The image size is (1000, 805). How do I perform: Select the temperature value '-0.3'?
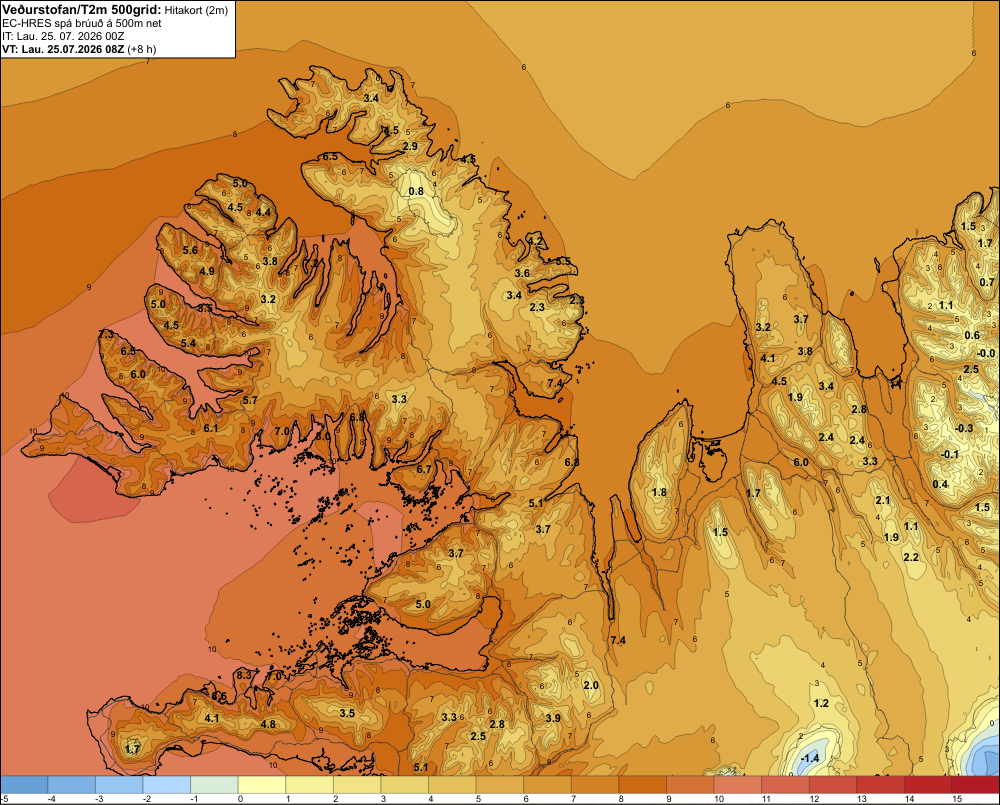tap(964, 428)
